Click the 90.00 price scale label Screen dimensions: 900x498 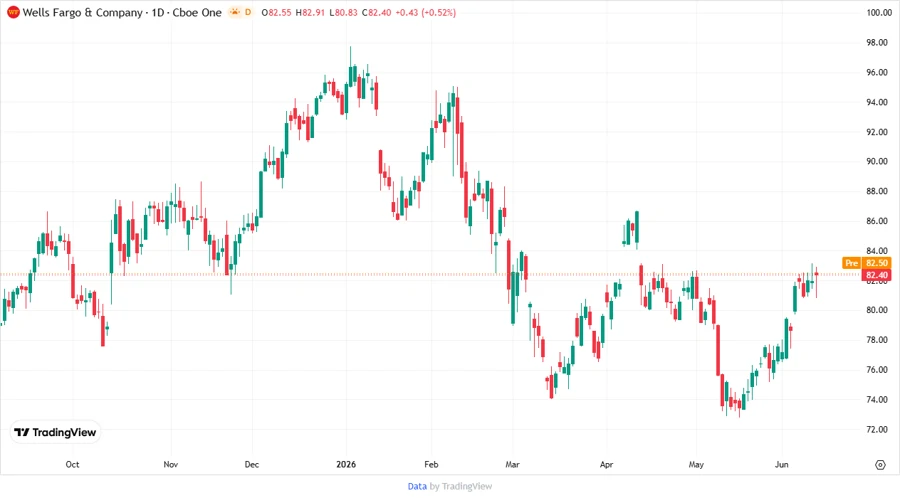click(x=876, y=161)
